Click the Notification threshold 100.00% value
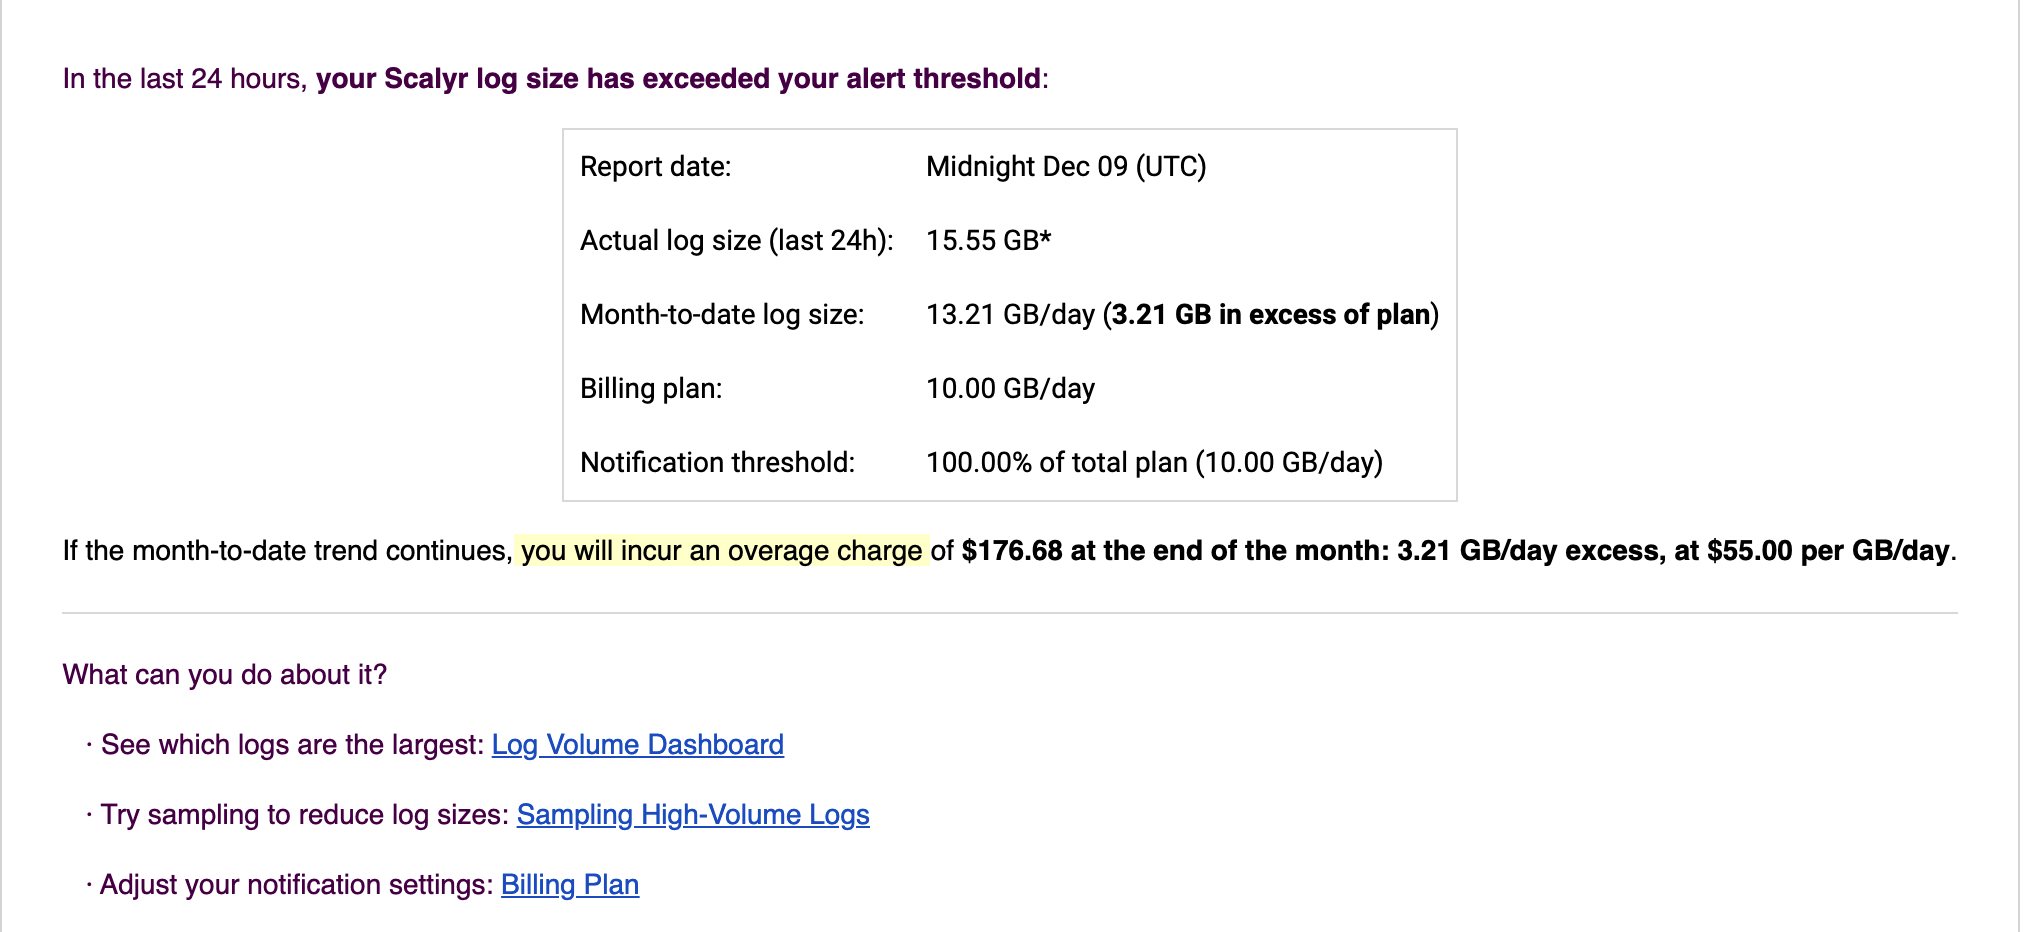Screen dimensions: 2024x932 pyautogui.click(x=1154, y=463)
